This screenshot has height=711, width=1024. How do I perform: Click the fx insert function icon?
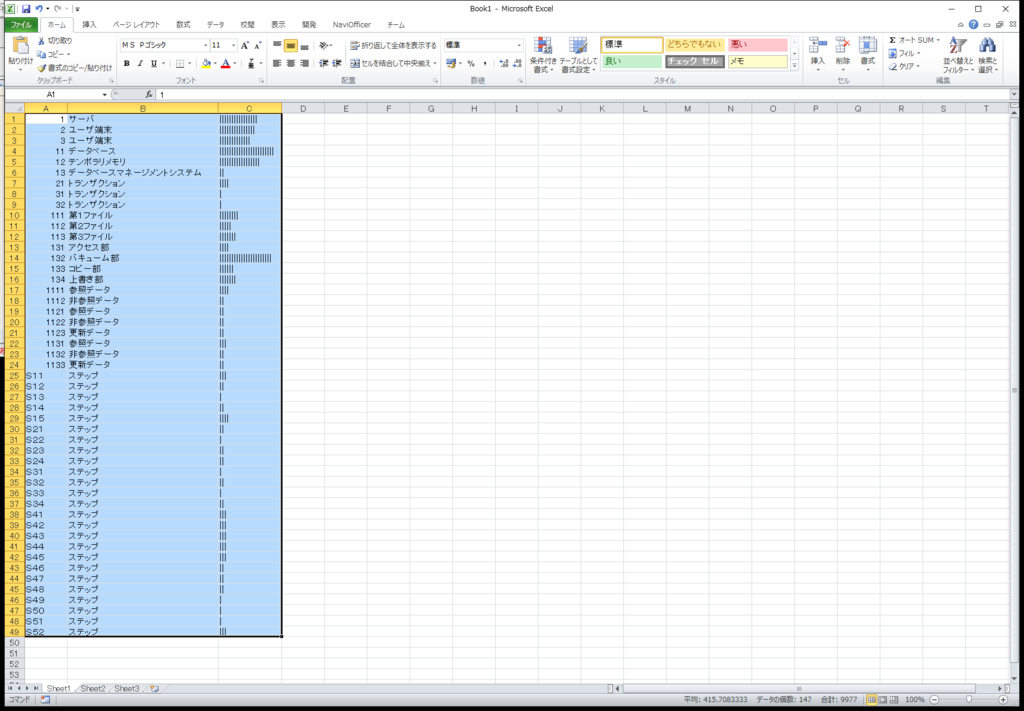[148, 95]
